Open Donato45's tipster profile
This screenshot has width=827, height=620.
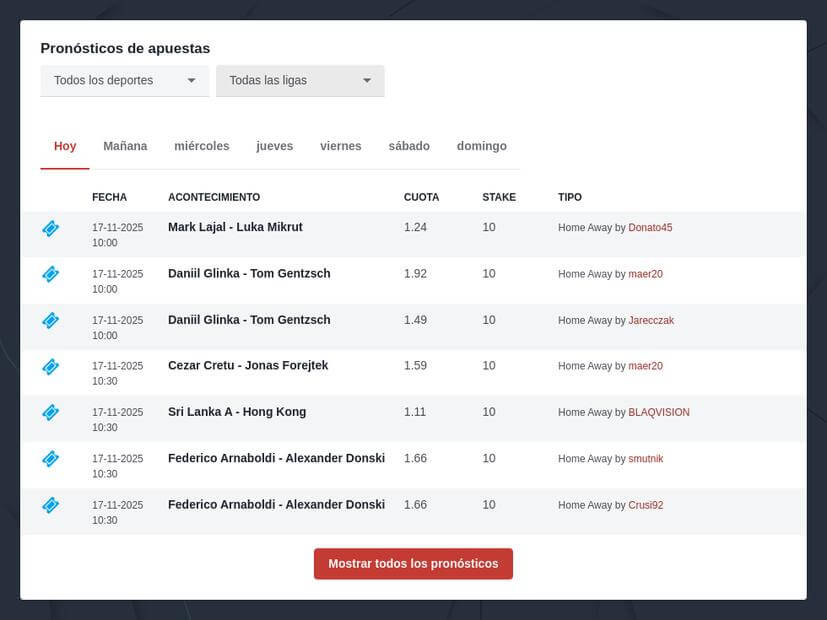650,227
